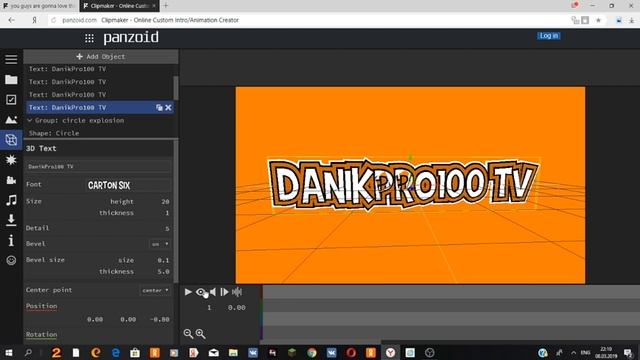This screenshot has width=640, height=360.
Task: Click the Bevel size value 0.1
Action: click(x=163, y=260)
